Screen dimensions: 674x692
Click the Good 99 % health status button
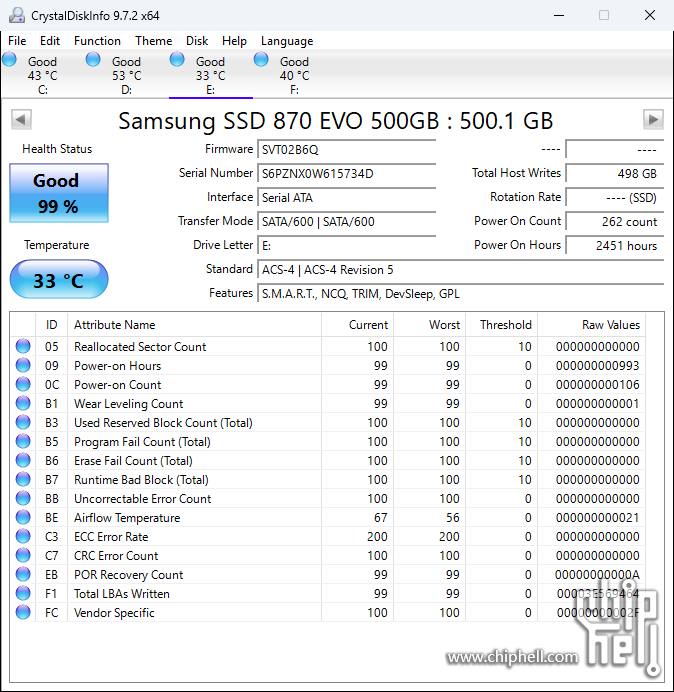(x=58, y=193)
